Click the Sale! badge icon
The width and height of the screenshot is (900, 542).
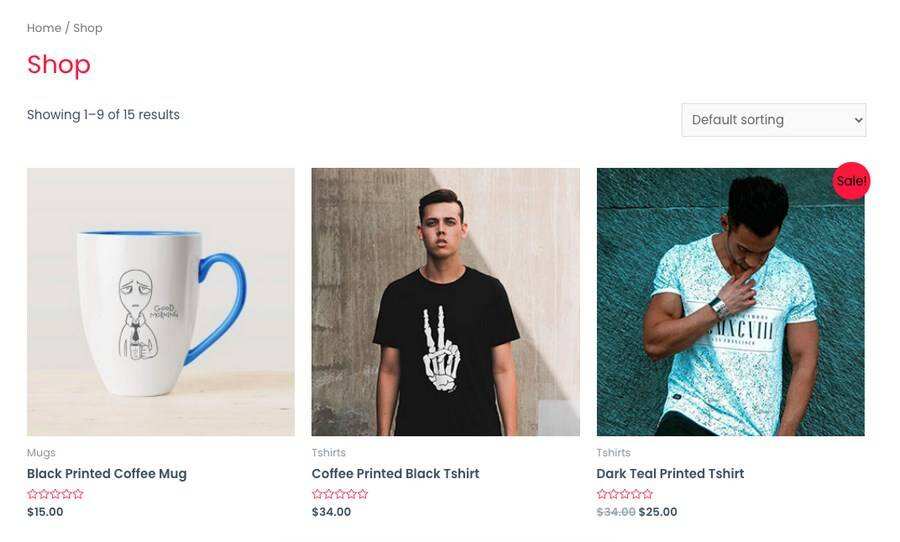[x=851, y=181]
